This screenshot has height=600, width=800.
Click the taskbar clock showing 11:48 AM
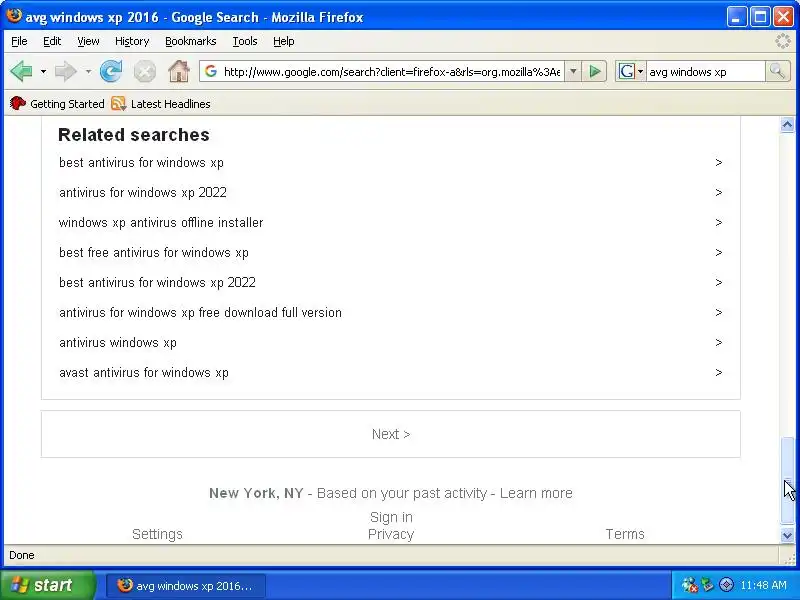(x=763, y=585)
